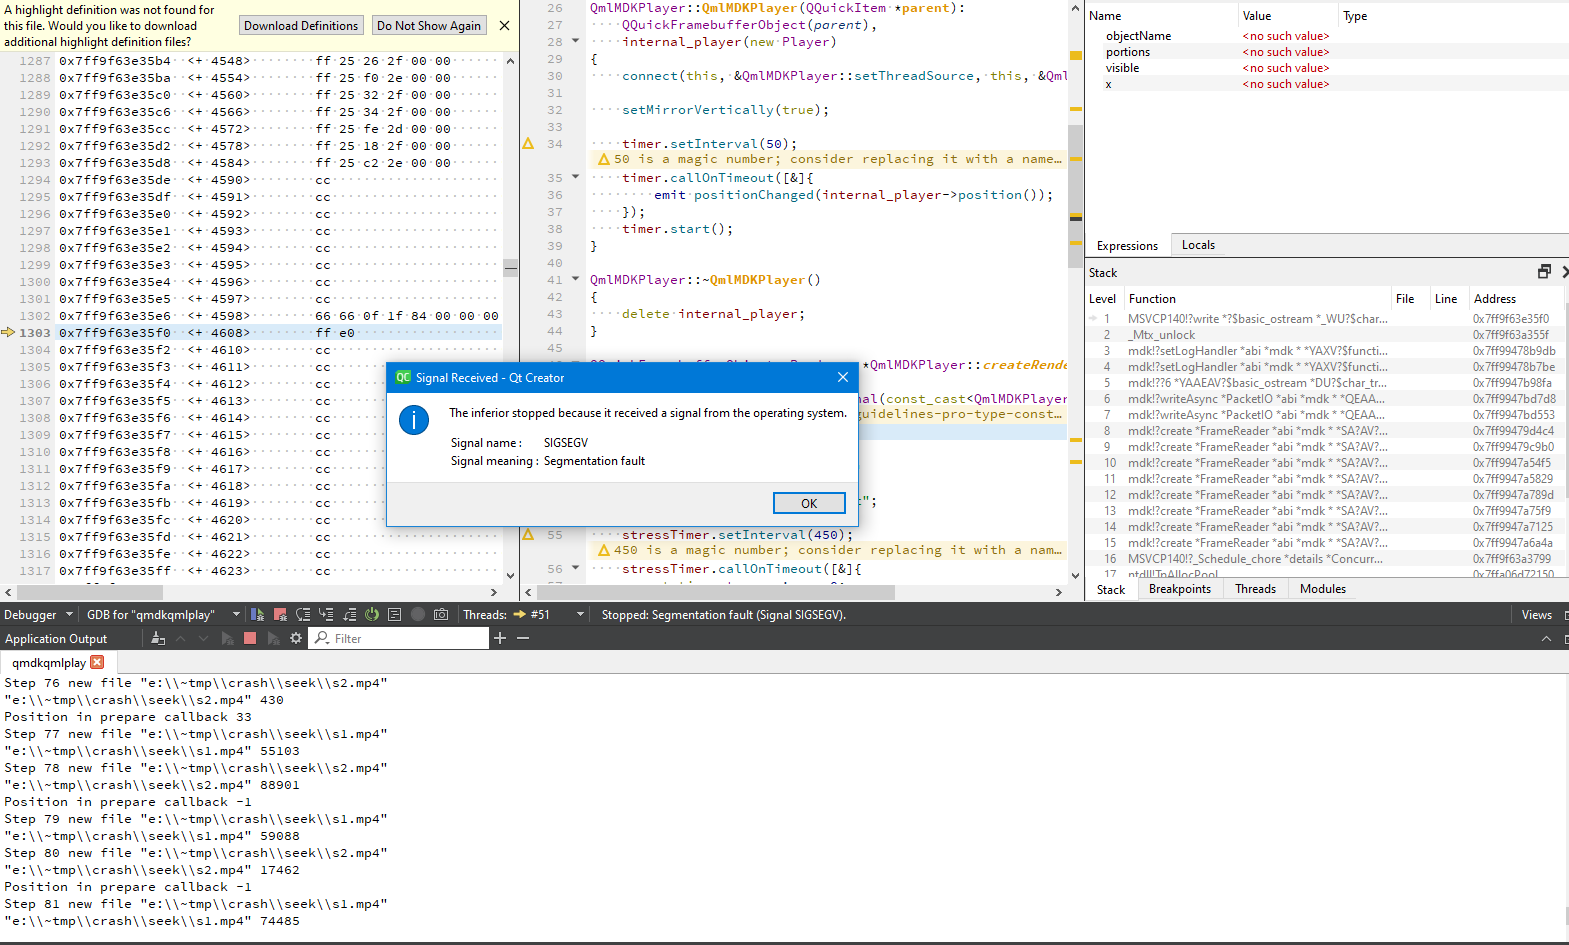Zoom out Application Output with minus icon
The image size is (1569, 945).
(x=523, y=638)
